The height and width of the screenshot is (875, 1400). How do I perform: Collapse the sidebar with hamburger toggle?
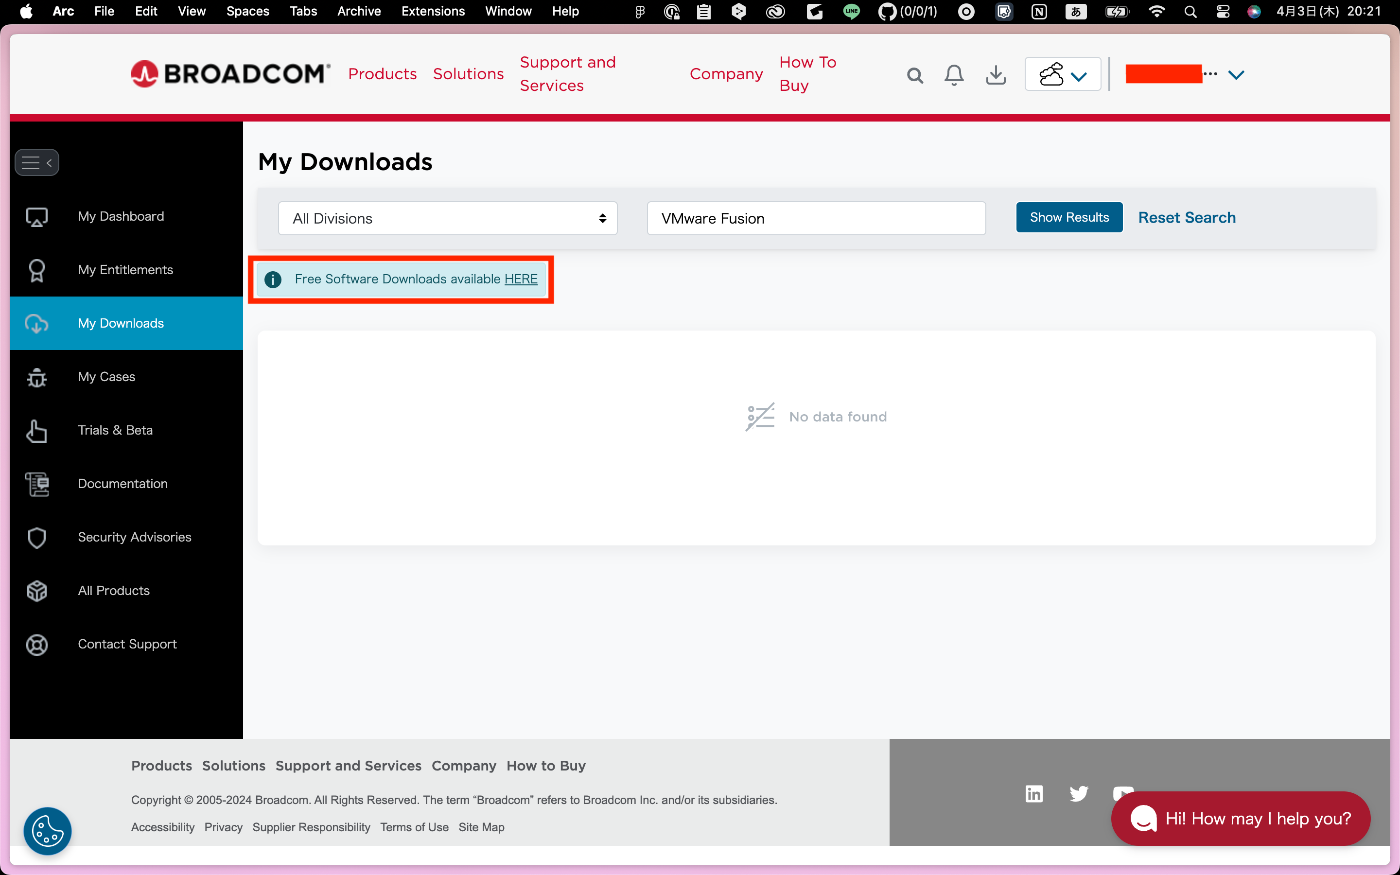click(37, 162)
